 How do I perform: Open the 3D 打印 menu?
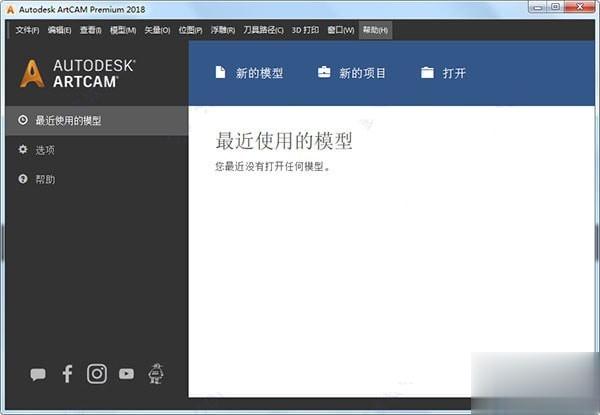pos(305,30)
